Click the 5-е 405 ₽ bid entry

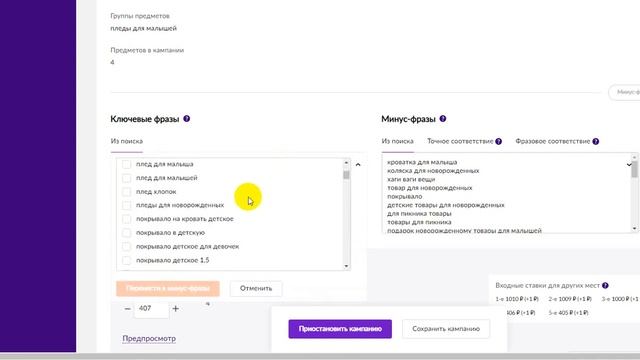pos(569,313)
